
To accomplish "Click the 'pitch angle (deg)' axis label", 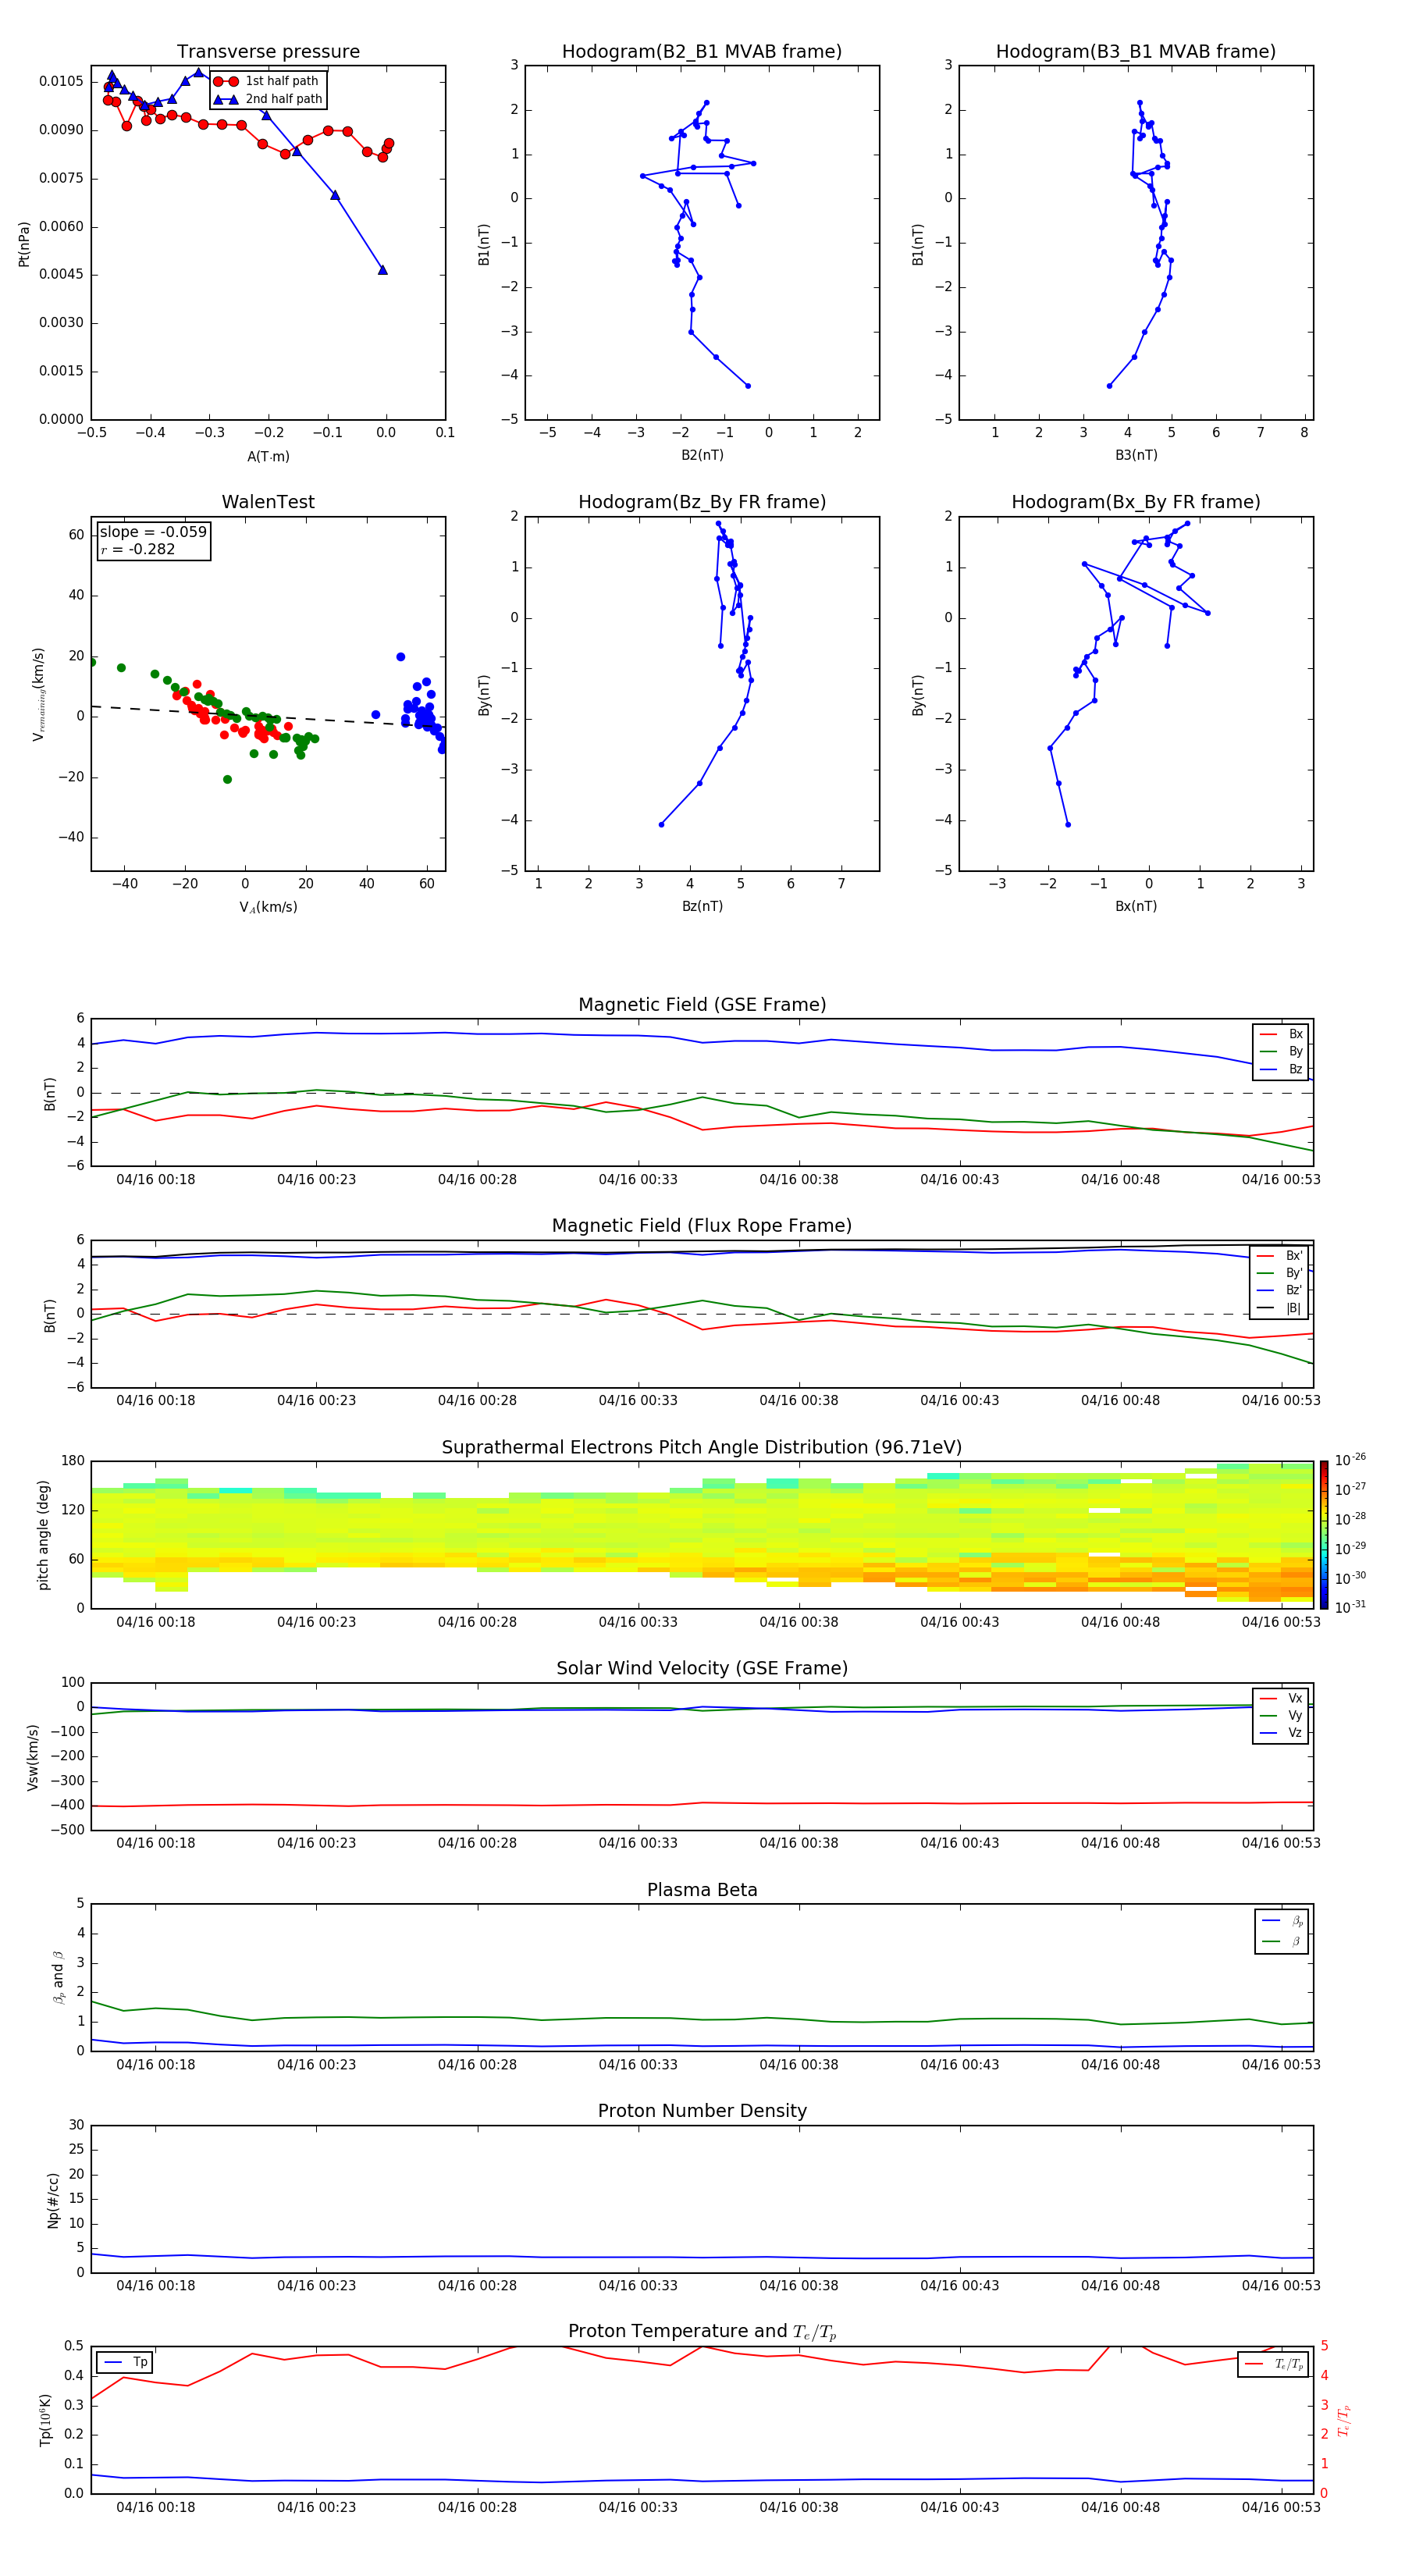I will [x=43, y=1535].
